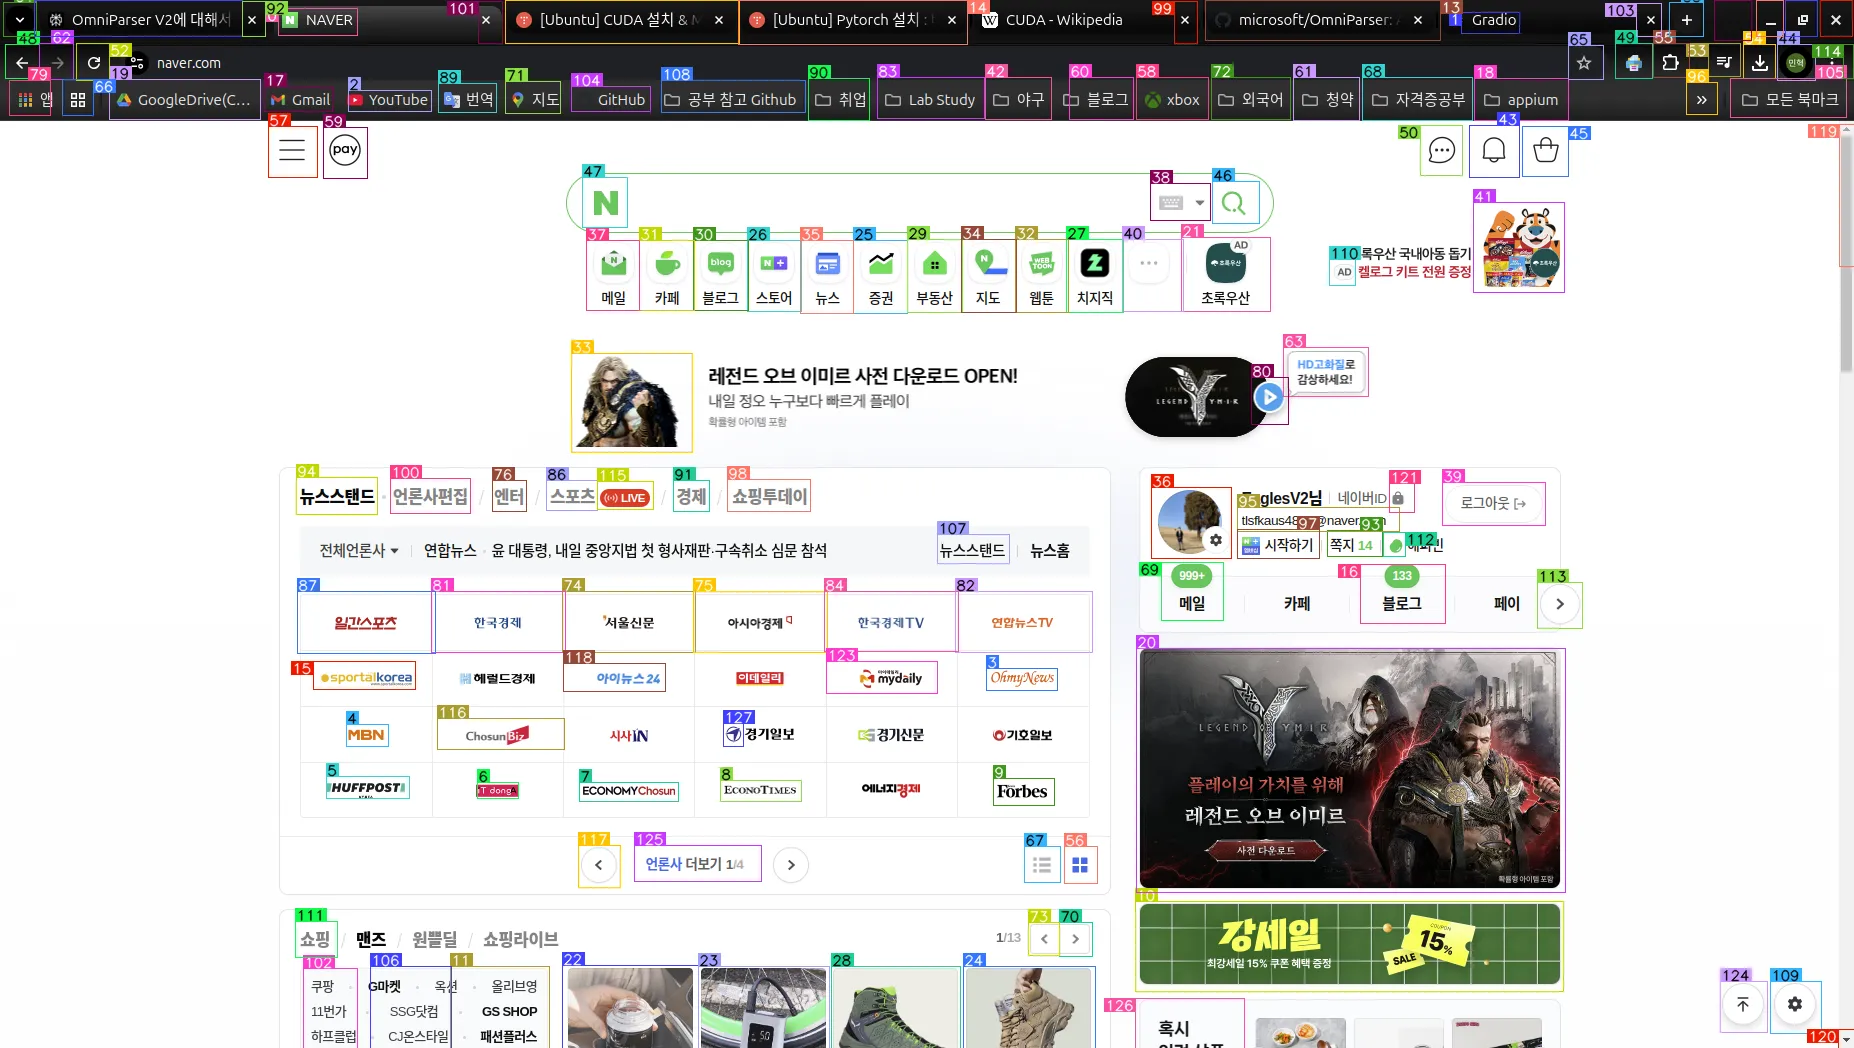Open the hamburger menu on Naver
1854x1048 pixels.
(x=292, y=151)
